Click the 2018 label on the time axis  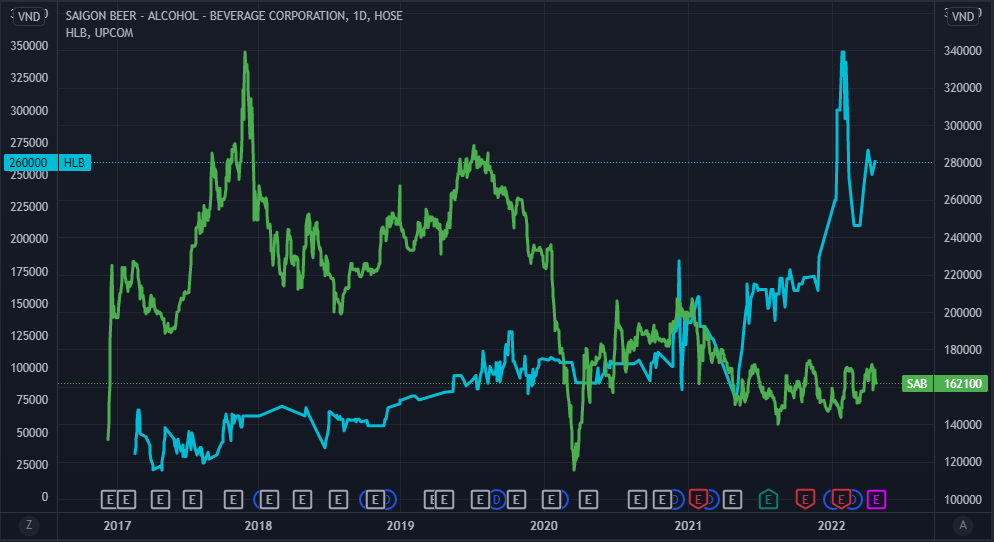(x=258, y=526)
